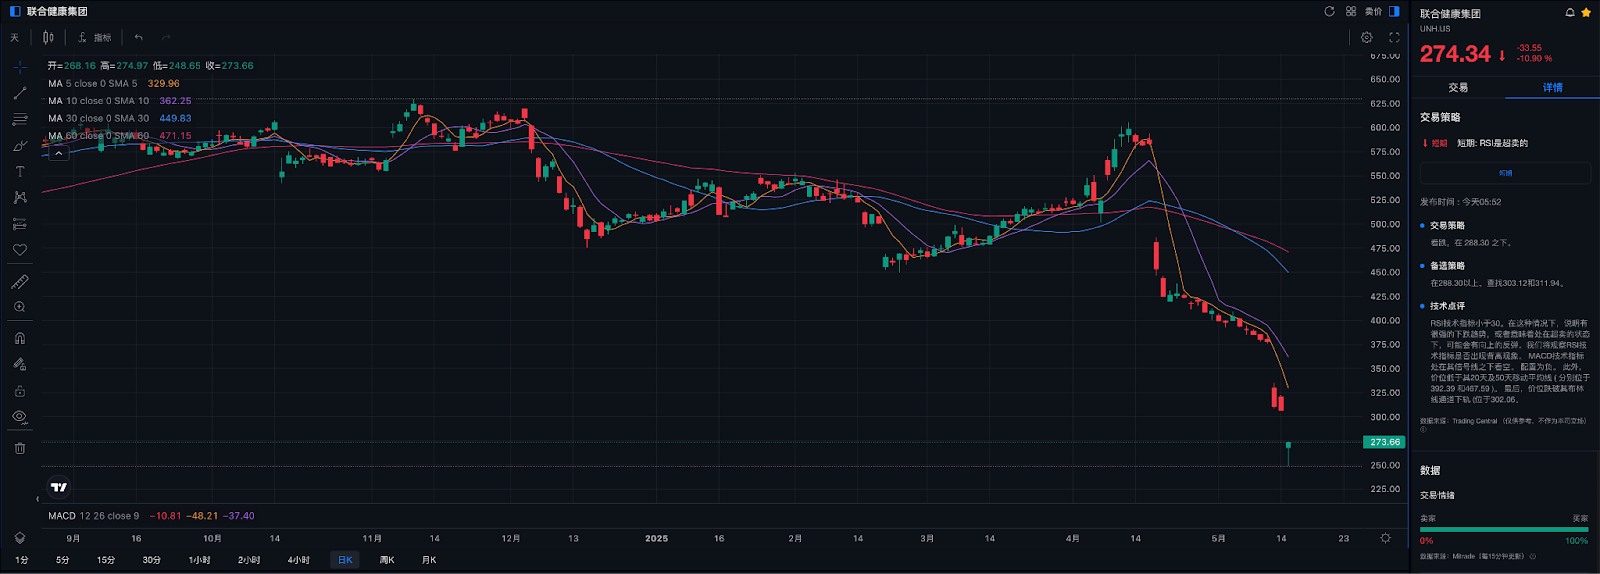Open the candlestick chart type dropdown

point(48,37)
